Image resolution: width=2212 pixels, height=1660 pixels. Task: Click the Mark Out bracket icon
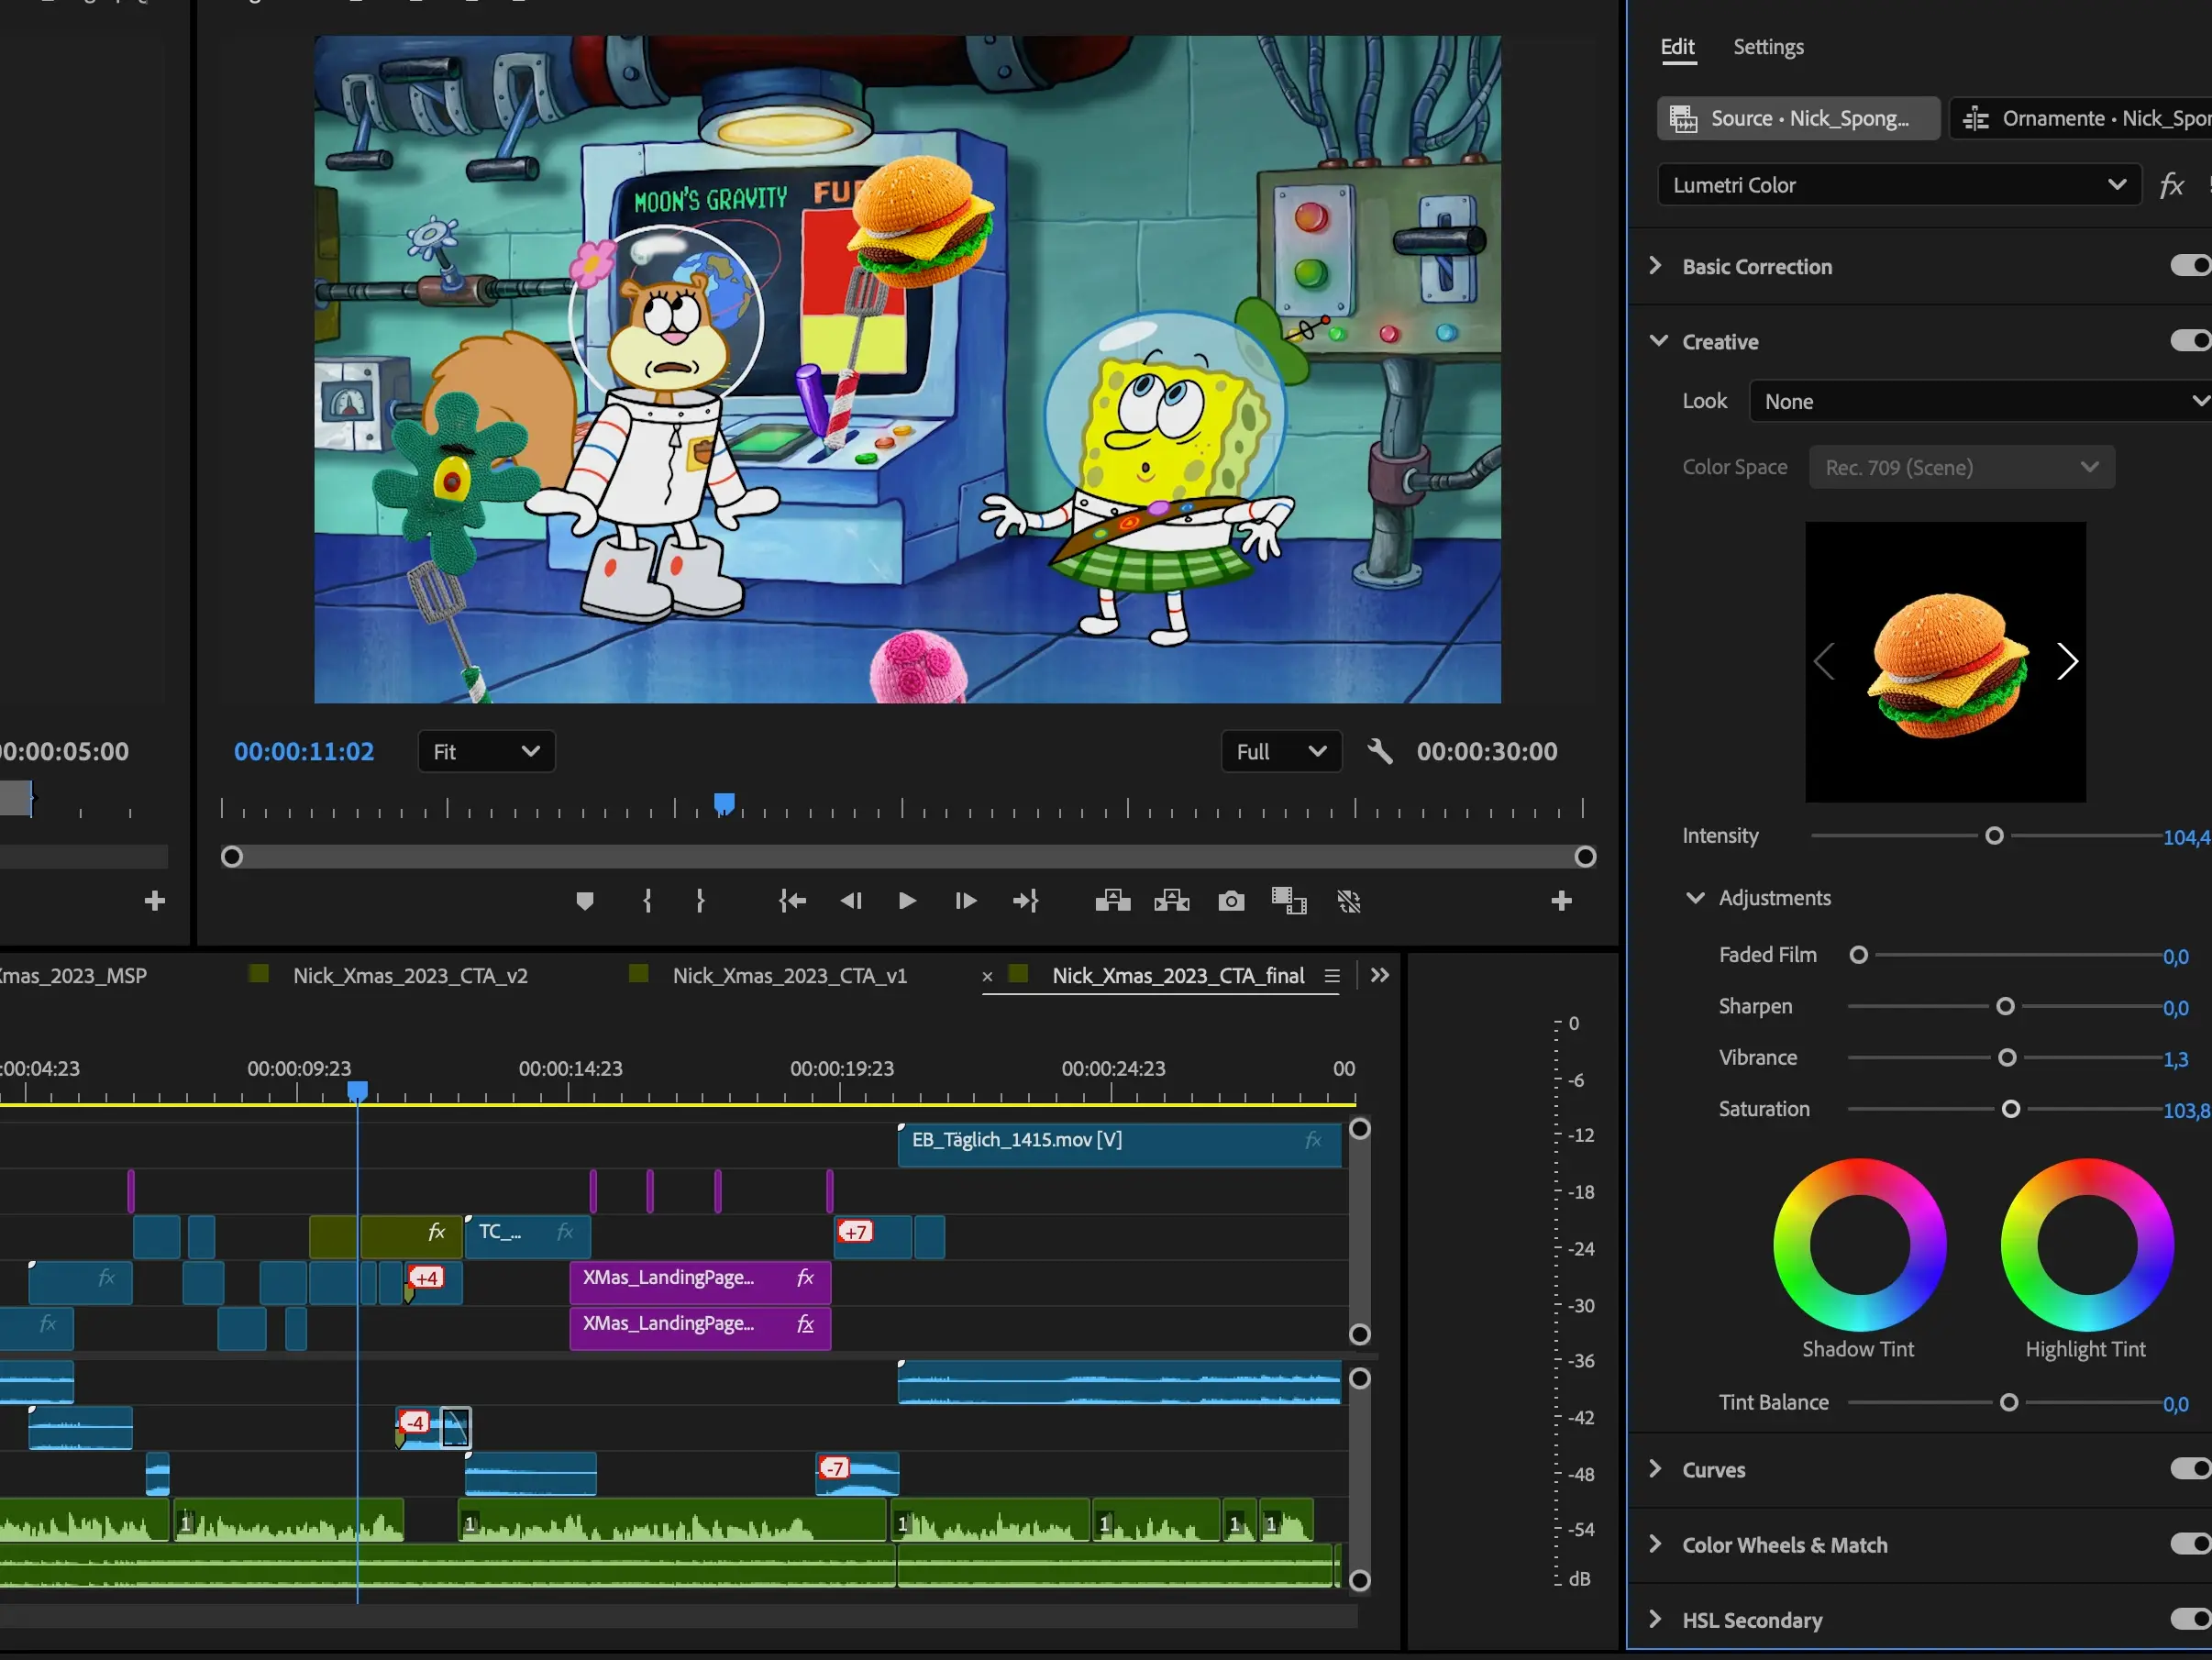pyautogui.click(x=700, y=901)
